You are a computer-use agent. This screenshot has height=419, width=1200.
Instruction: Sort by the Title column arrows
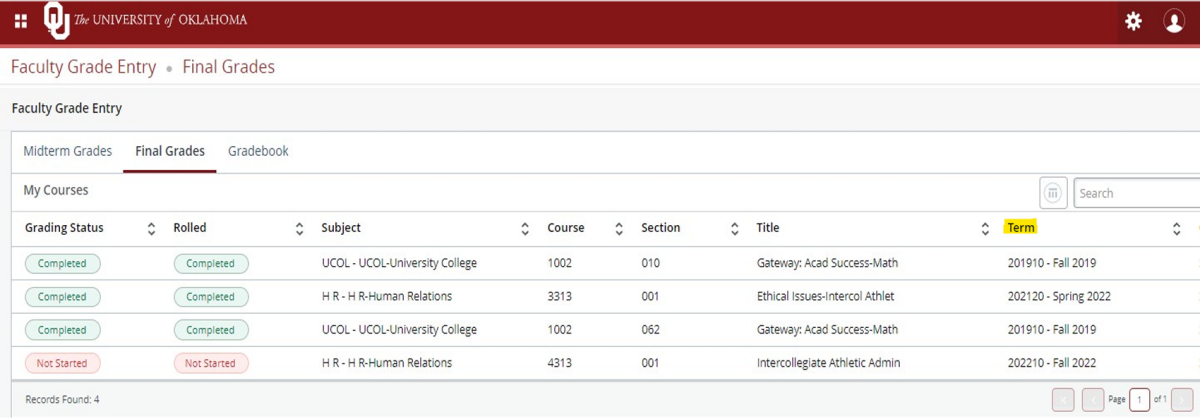click(985, 229)
